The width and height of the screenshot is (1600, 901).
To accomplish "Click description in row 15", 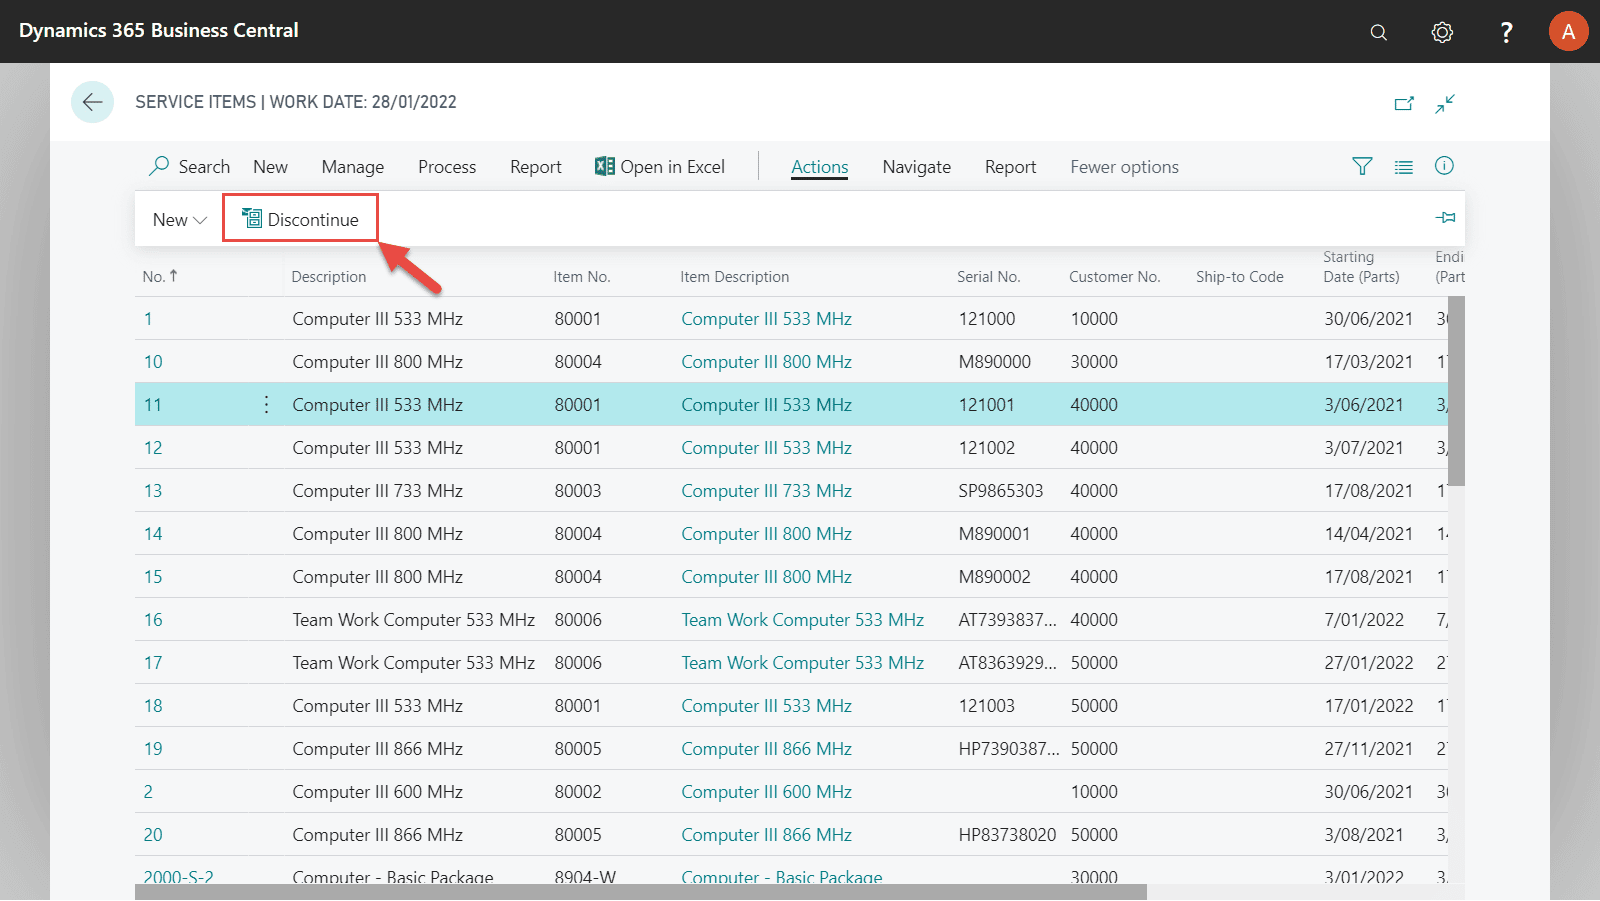I will click(x=378, y=577).
